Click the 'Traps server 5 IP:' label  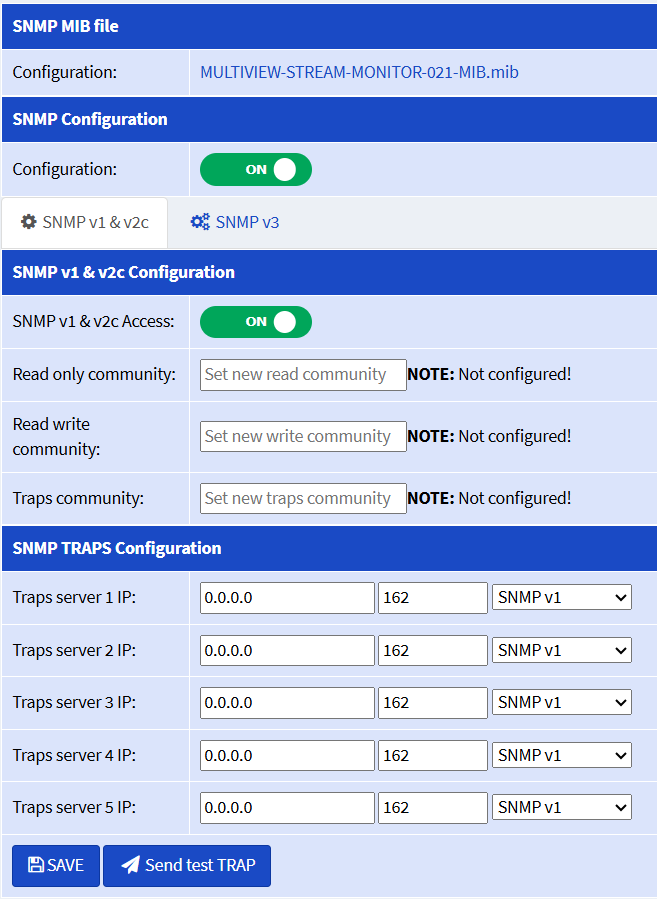75,807
